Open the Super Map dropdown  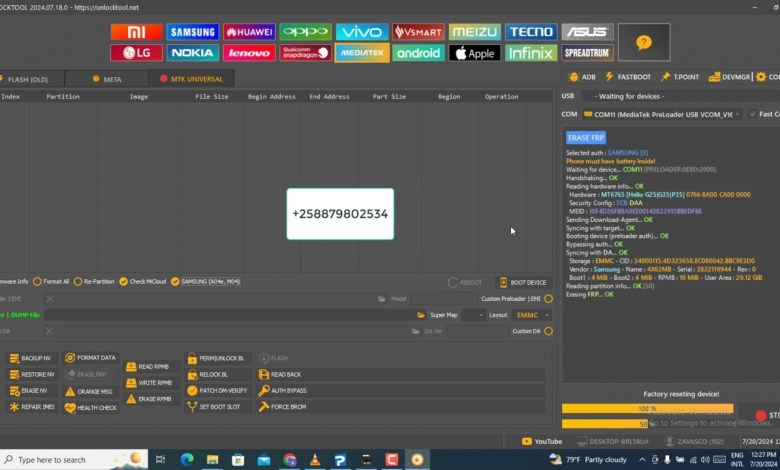point(473,315)
